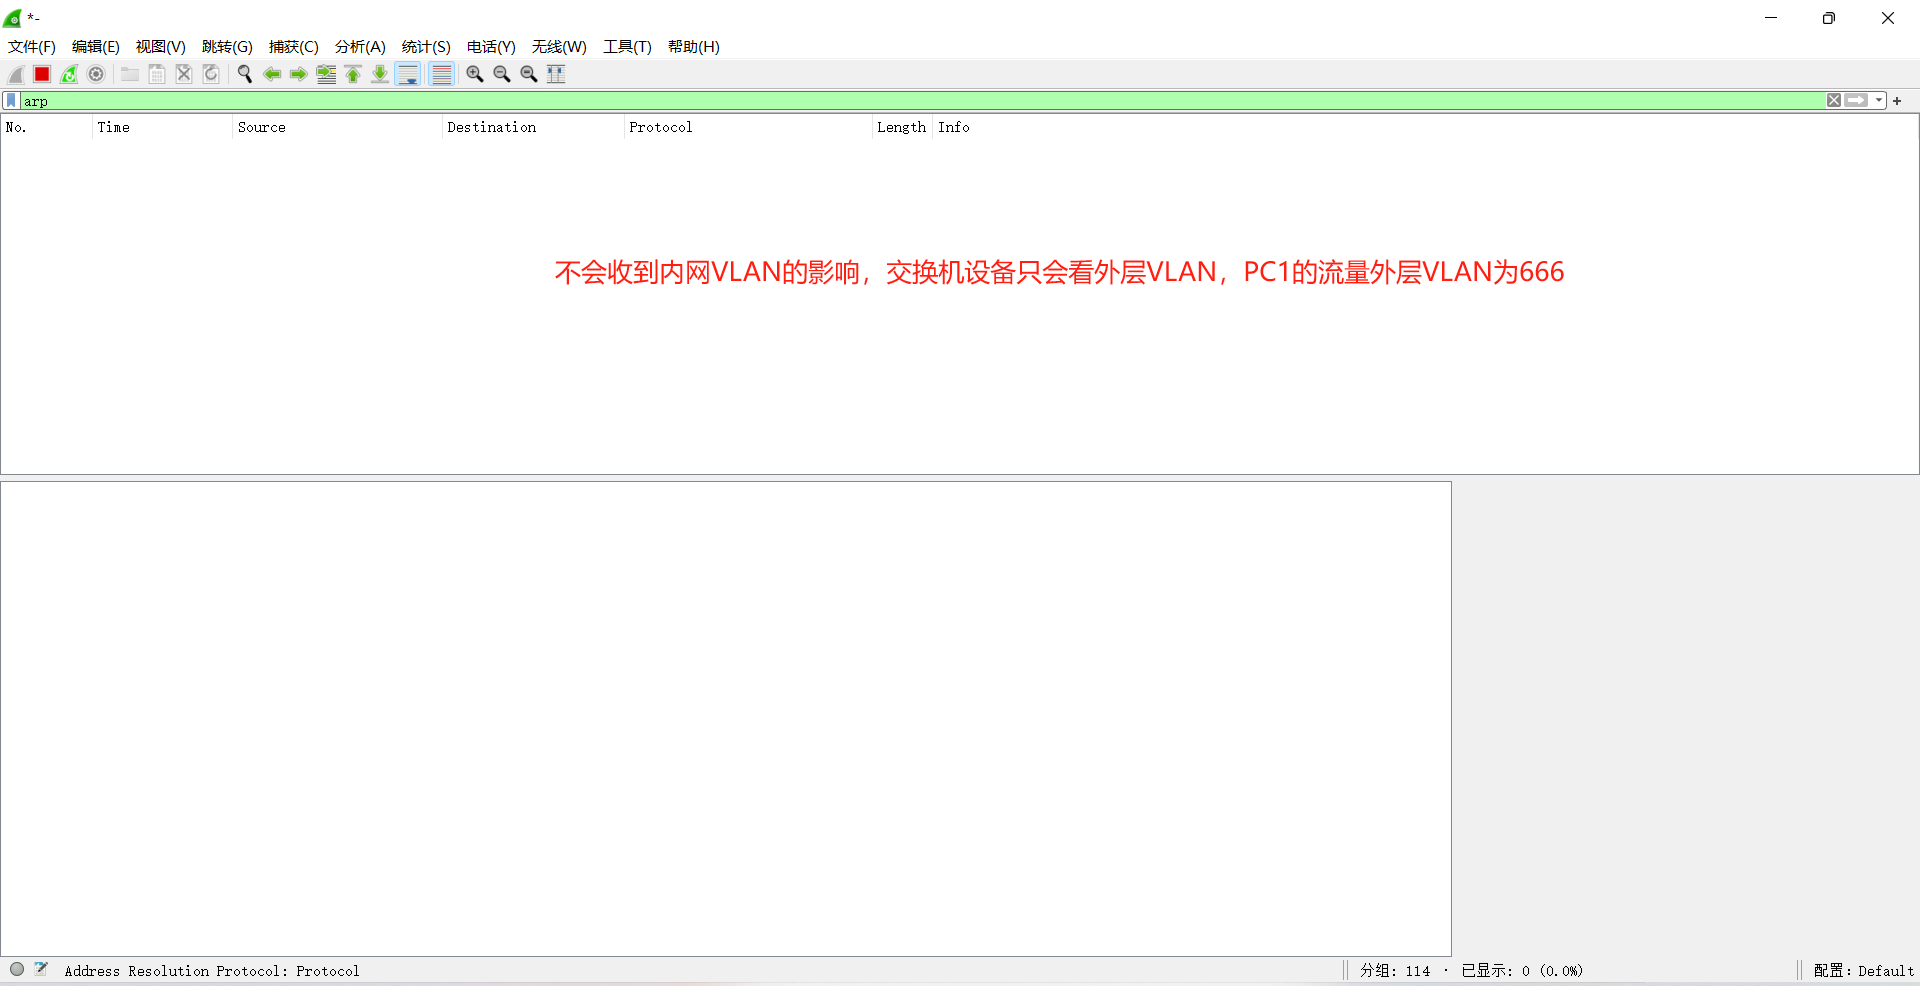Click the 配置: Default profile label
Screen dimensions: 1920x986
(1864, 971)
